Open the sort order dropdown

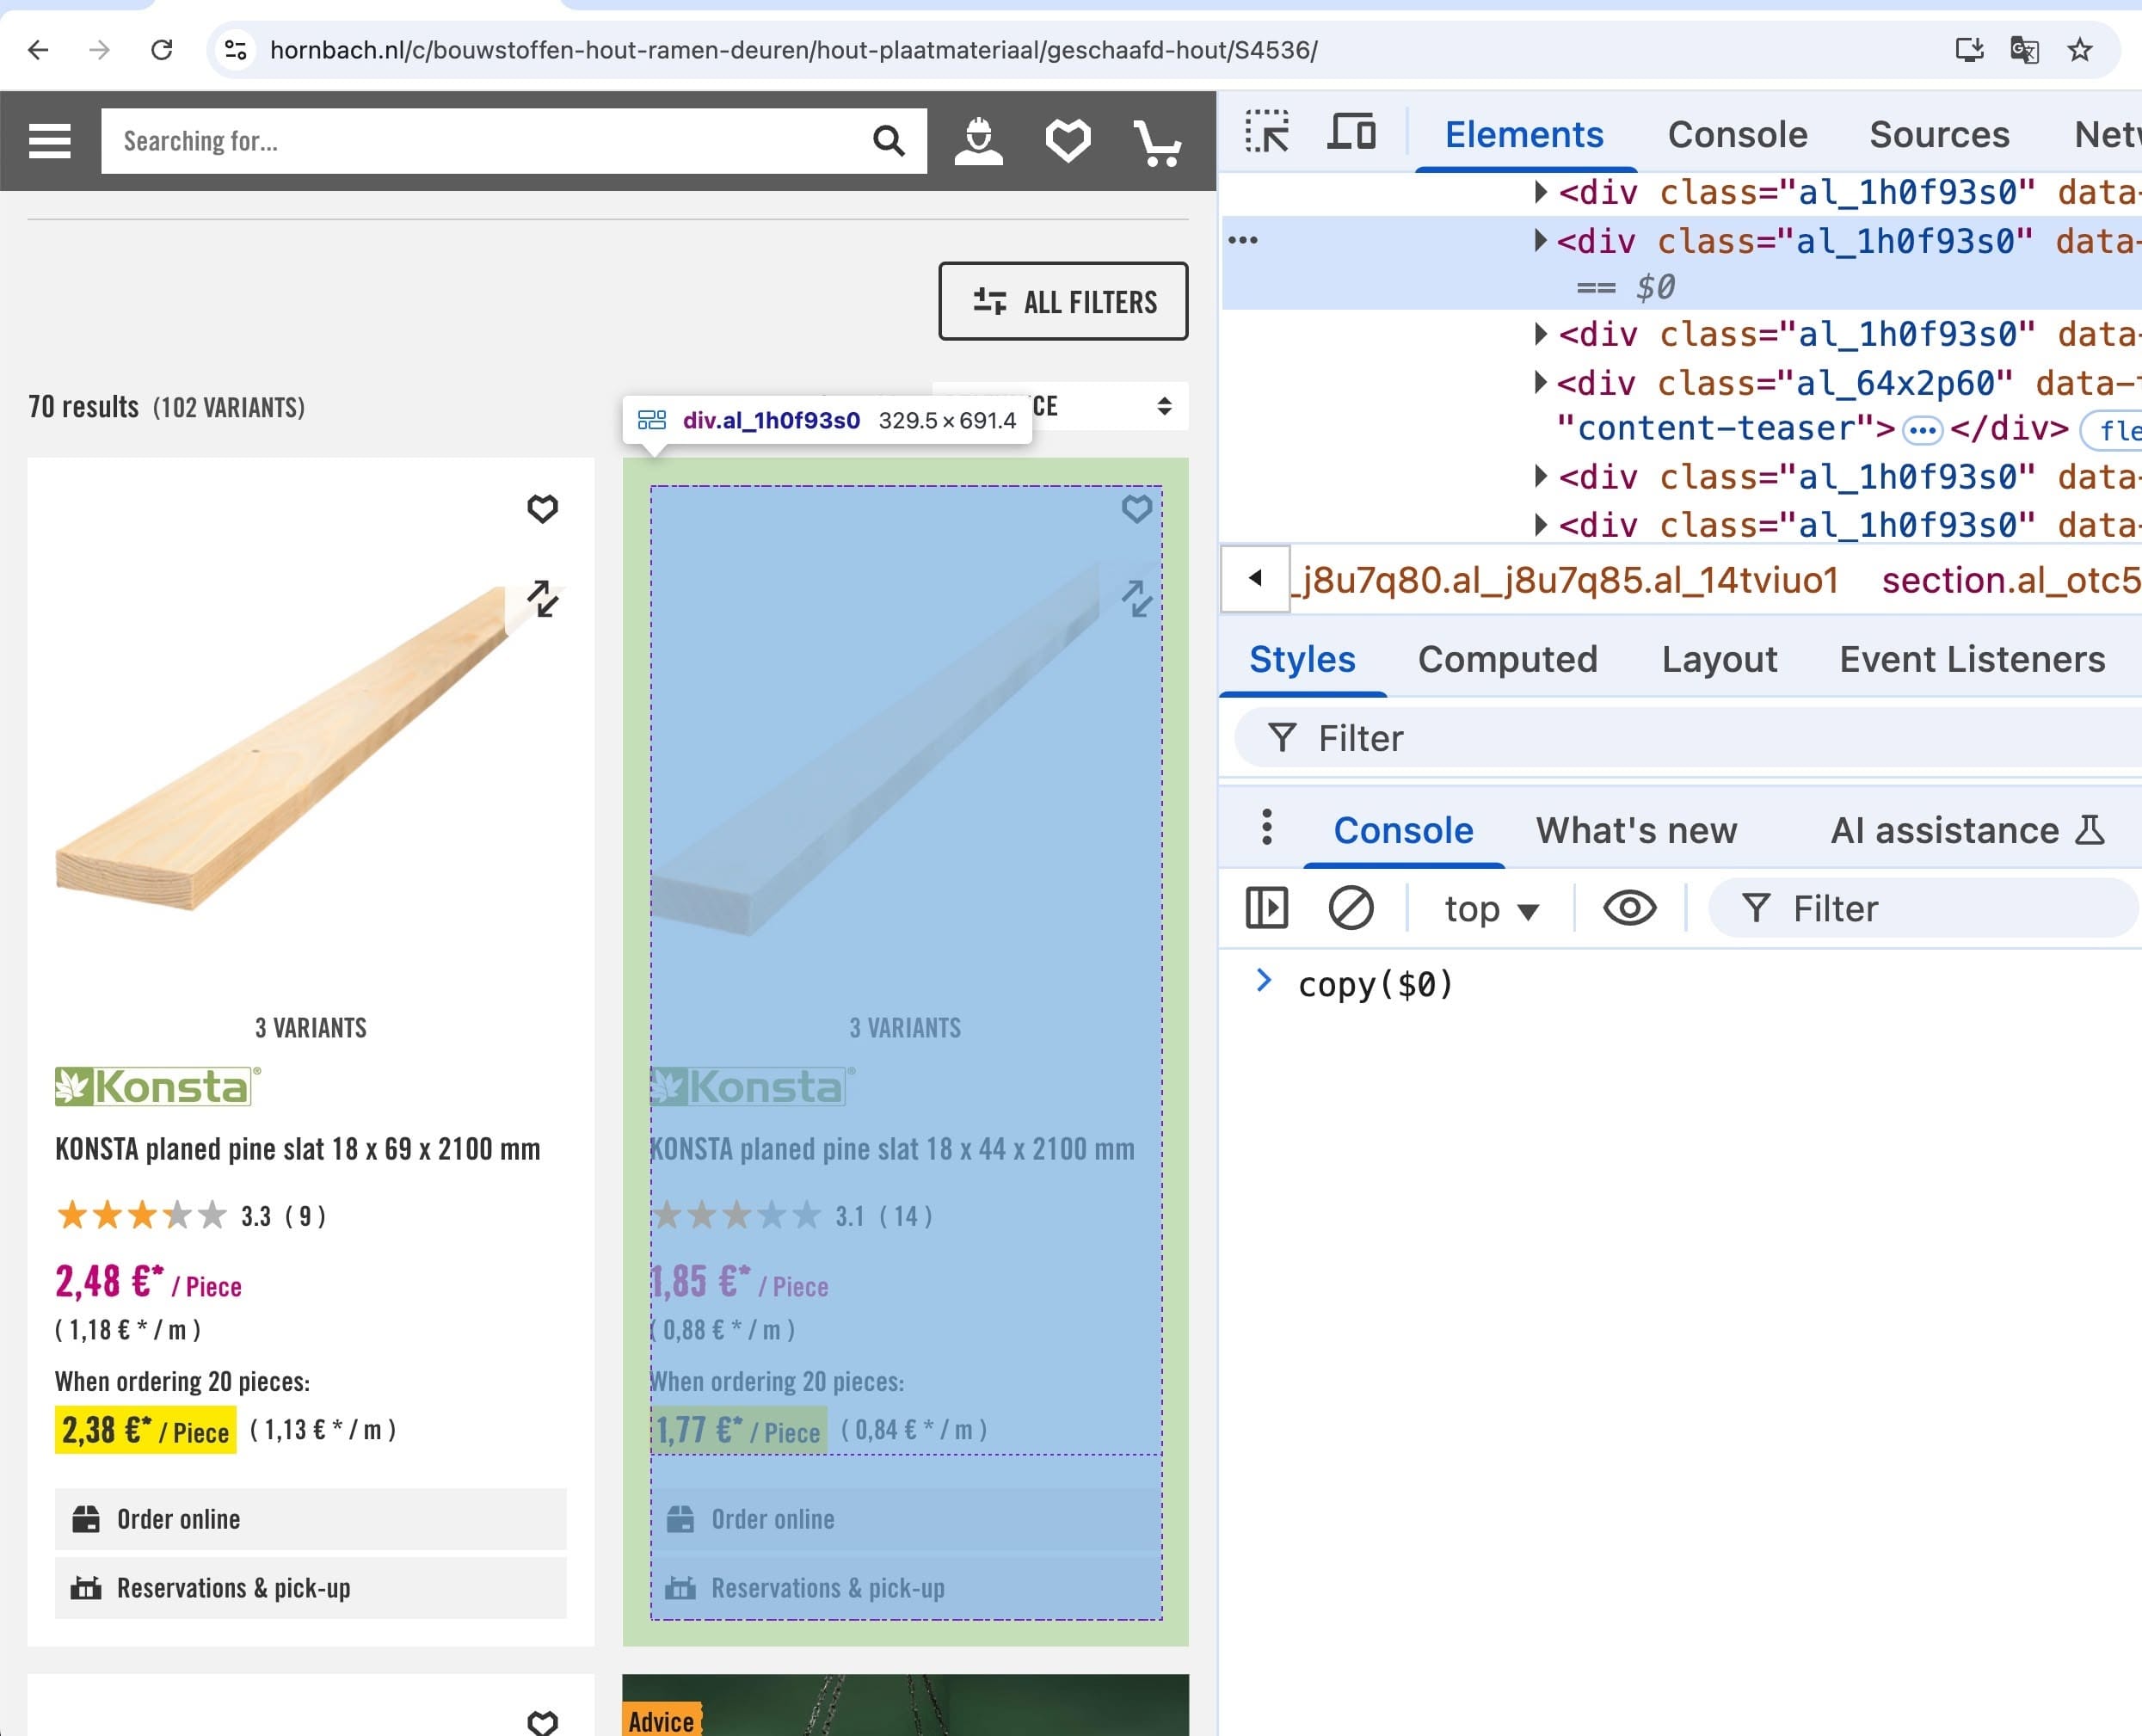[x=1060, y=406]
